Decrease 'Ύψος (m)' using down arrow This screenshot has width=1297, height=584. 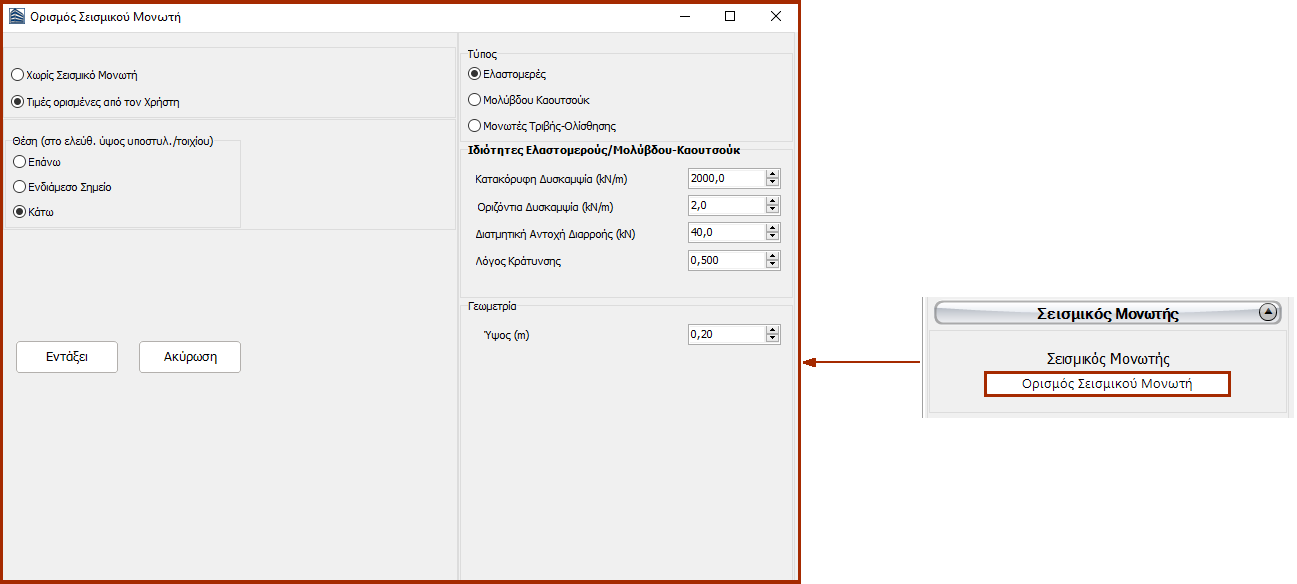pos(772,339)
